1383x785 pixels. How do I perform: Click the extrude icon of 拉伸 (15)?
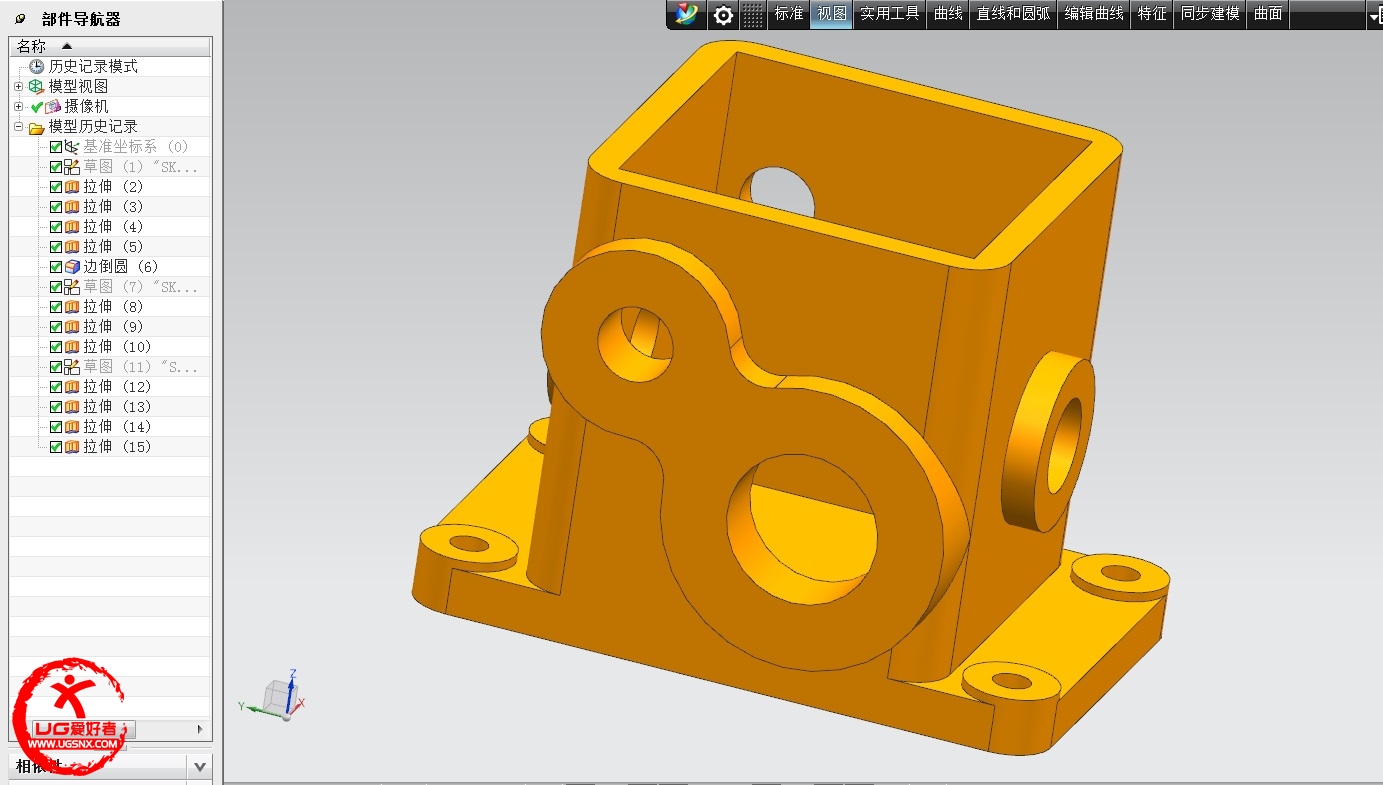click(x=72, y=447)
